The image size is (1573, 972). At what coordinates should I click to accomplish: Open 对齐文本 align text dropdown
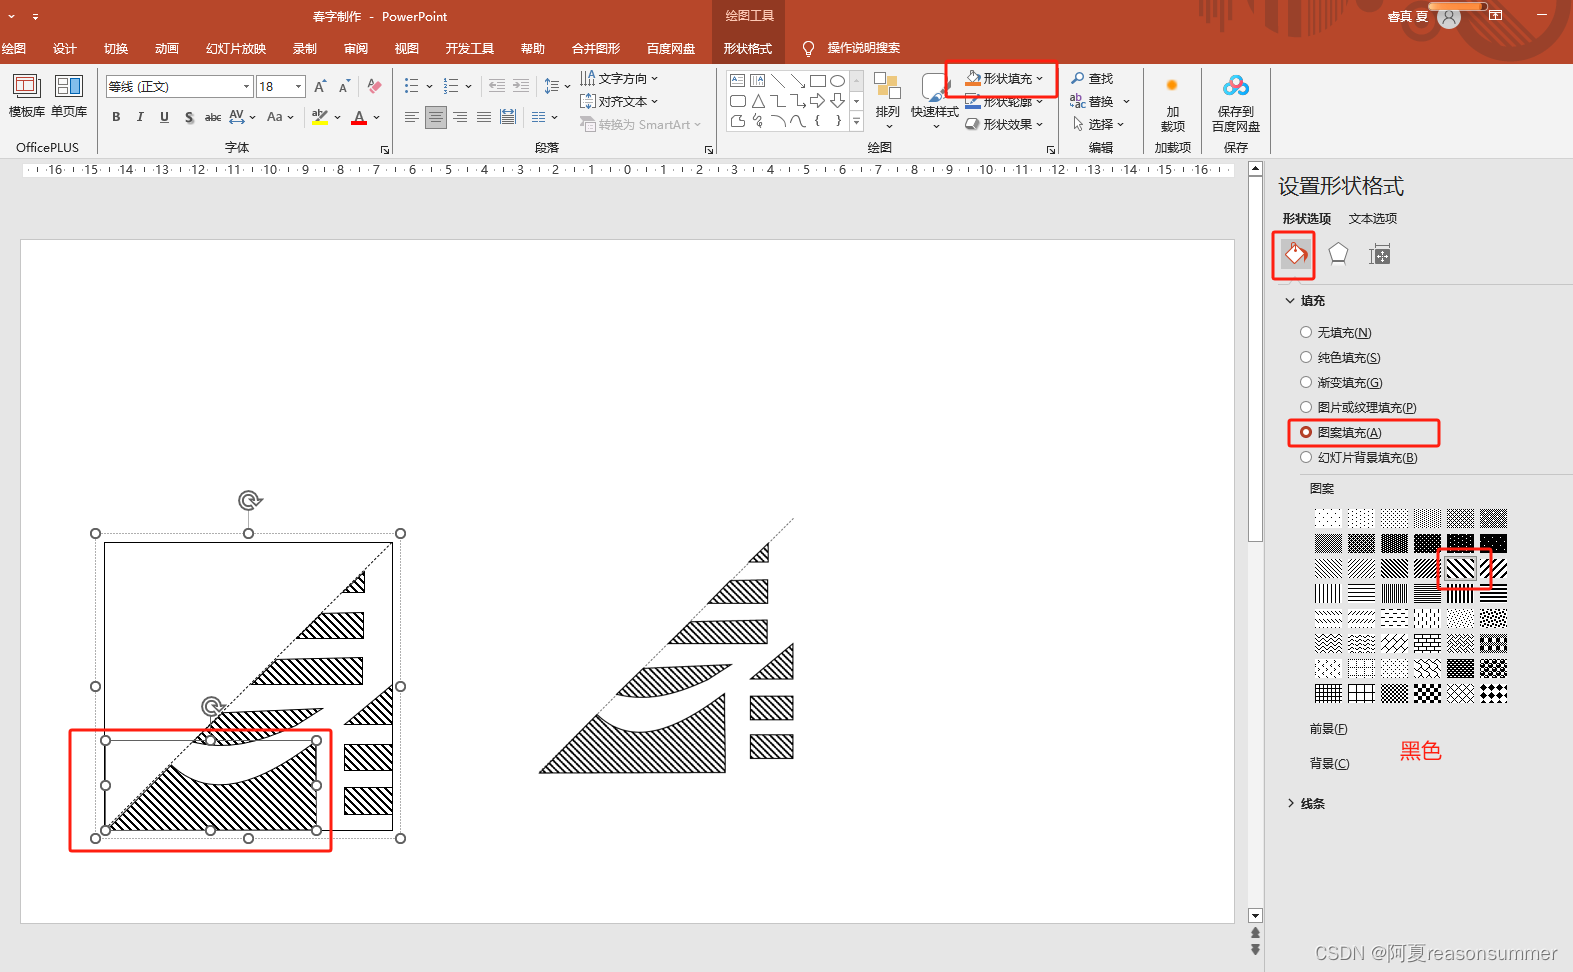619,101
